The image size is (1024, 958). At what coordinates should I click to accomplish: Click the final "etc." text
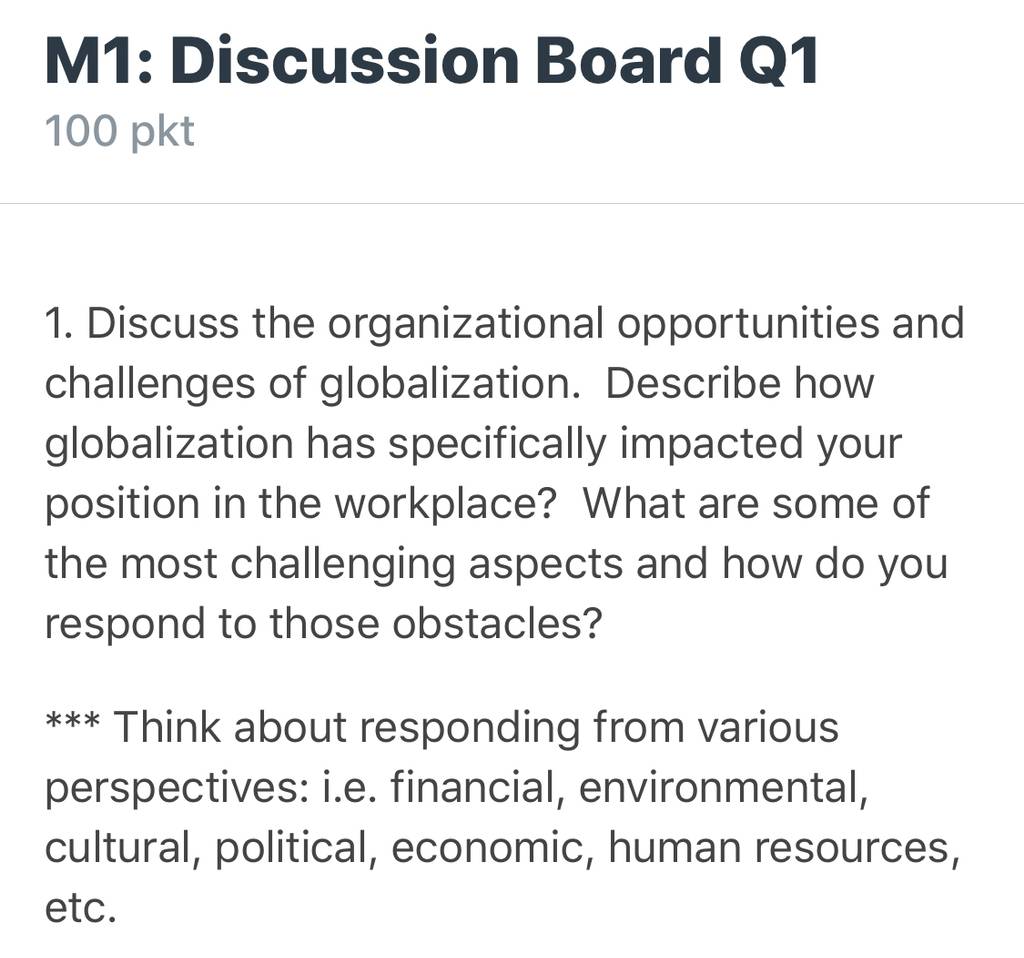point(81,909)
